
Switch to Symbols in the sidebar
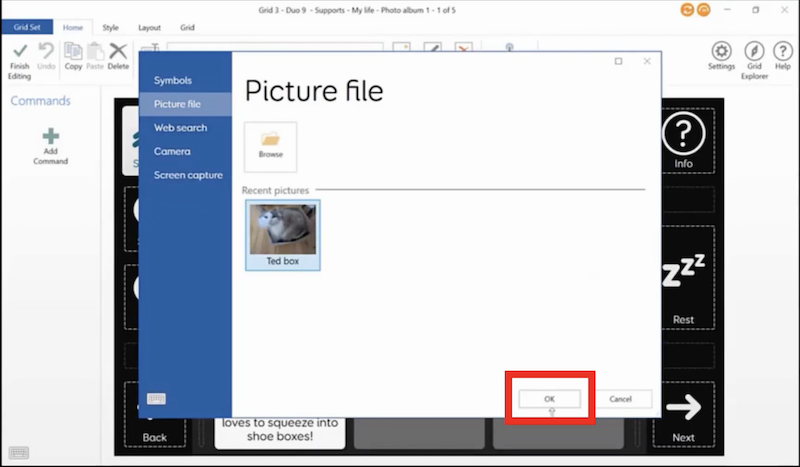[x=173, y=80]
